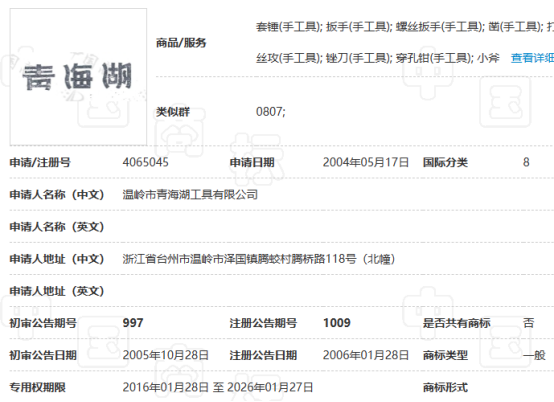Click the 初审公告日期 label

point(43,355)
